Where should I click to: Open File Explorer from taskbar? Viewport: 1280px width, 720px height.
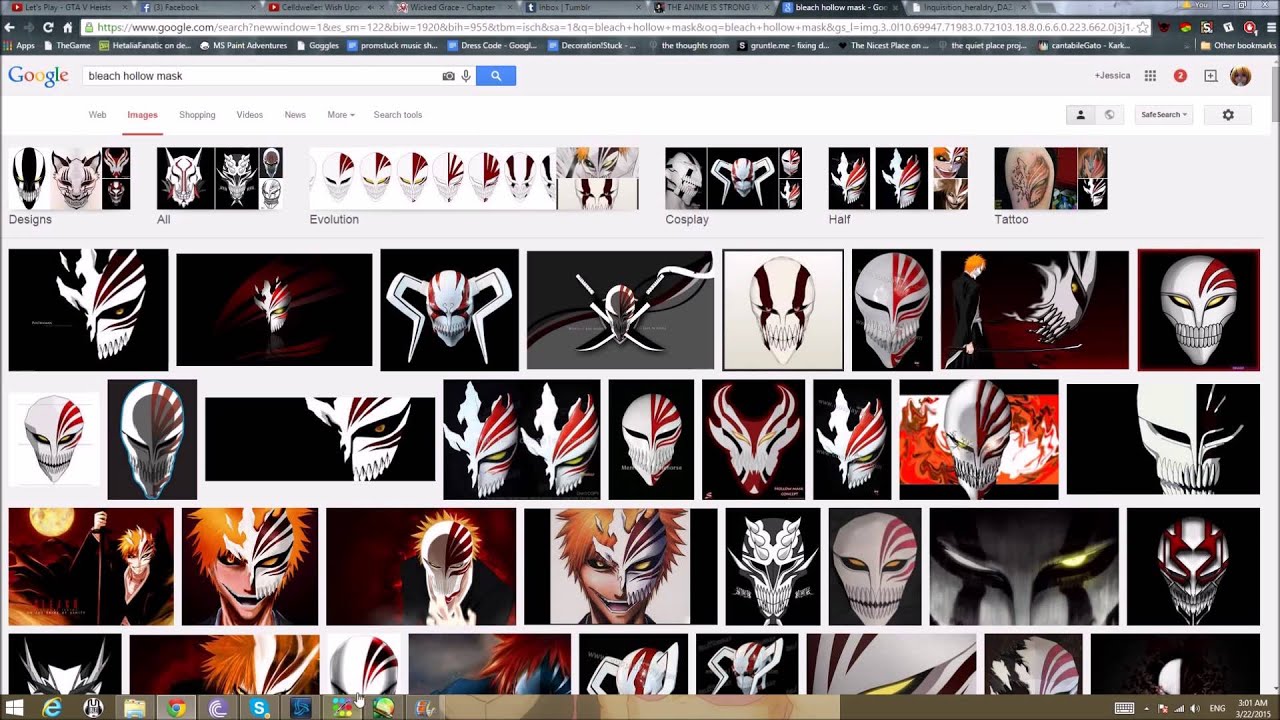134,708
